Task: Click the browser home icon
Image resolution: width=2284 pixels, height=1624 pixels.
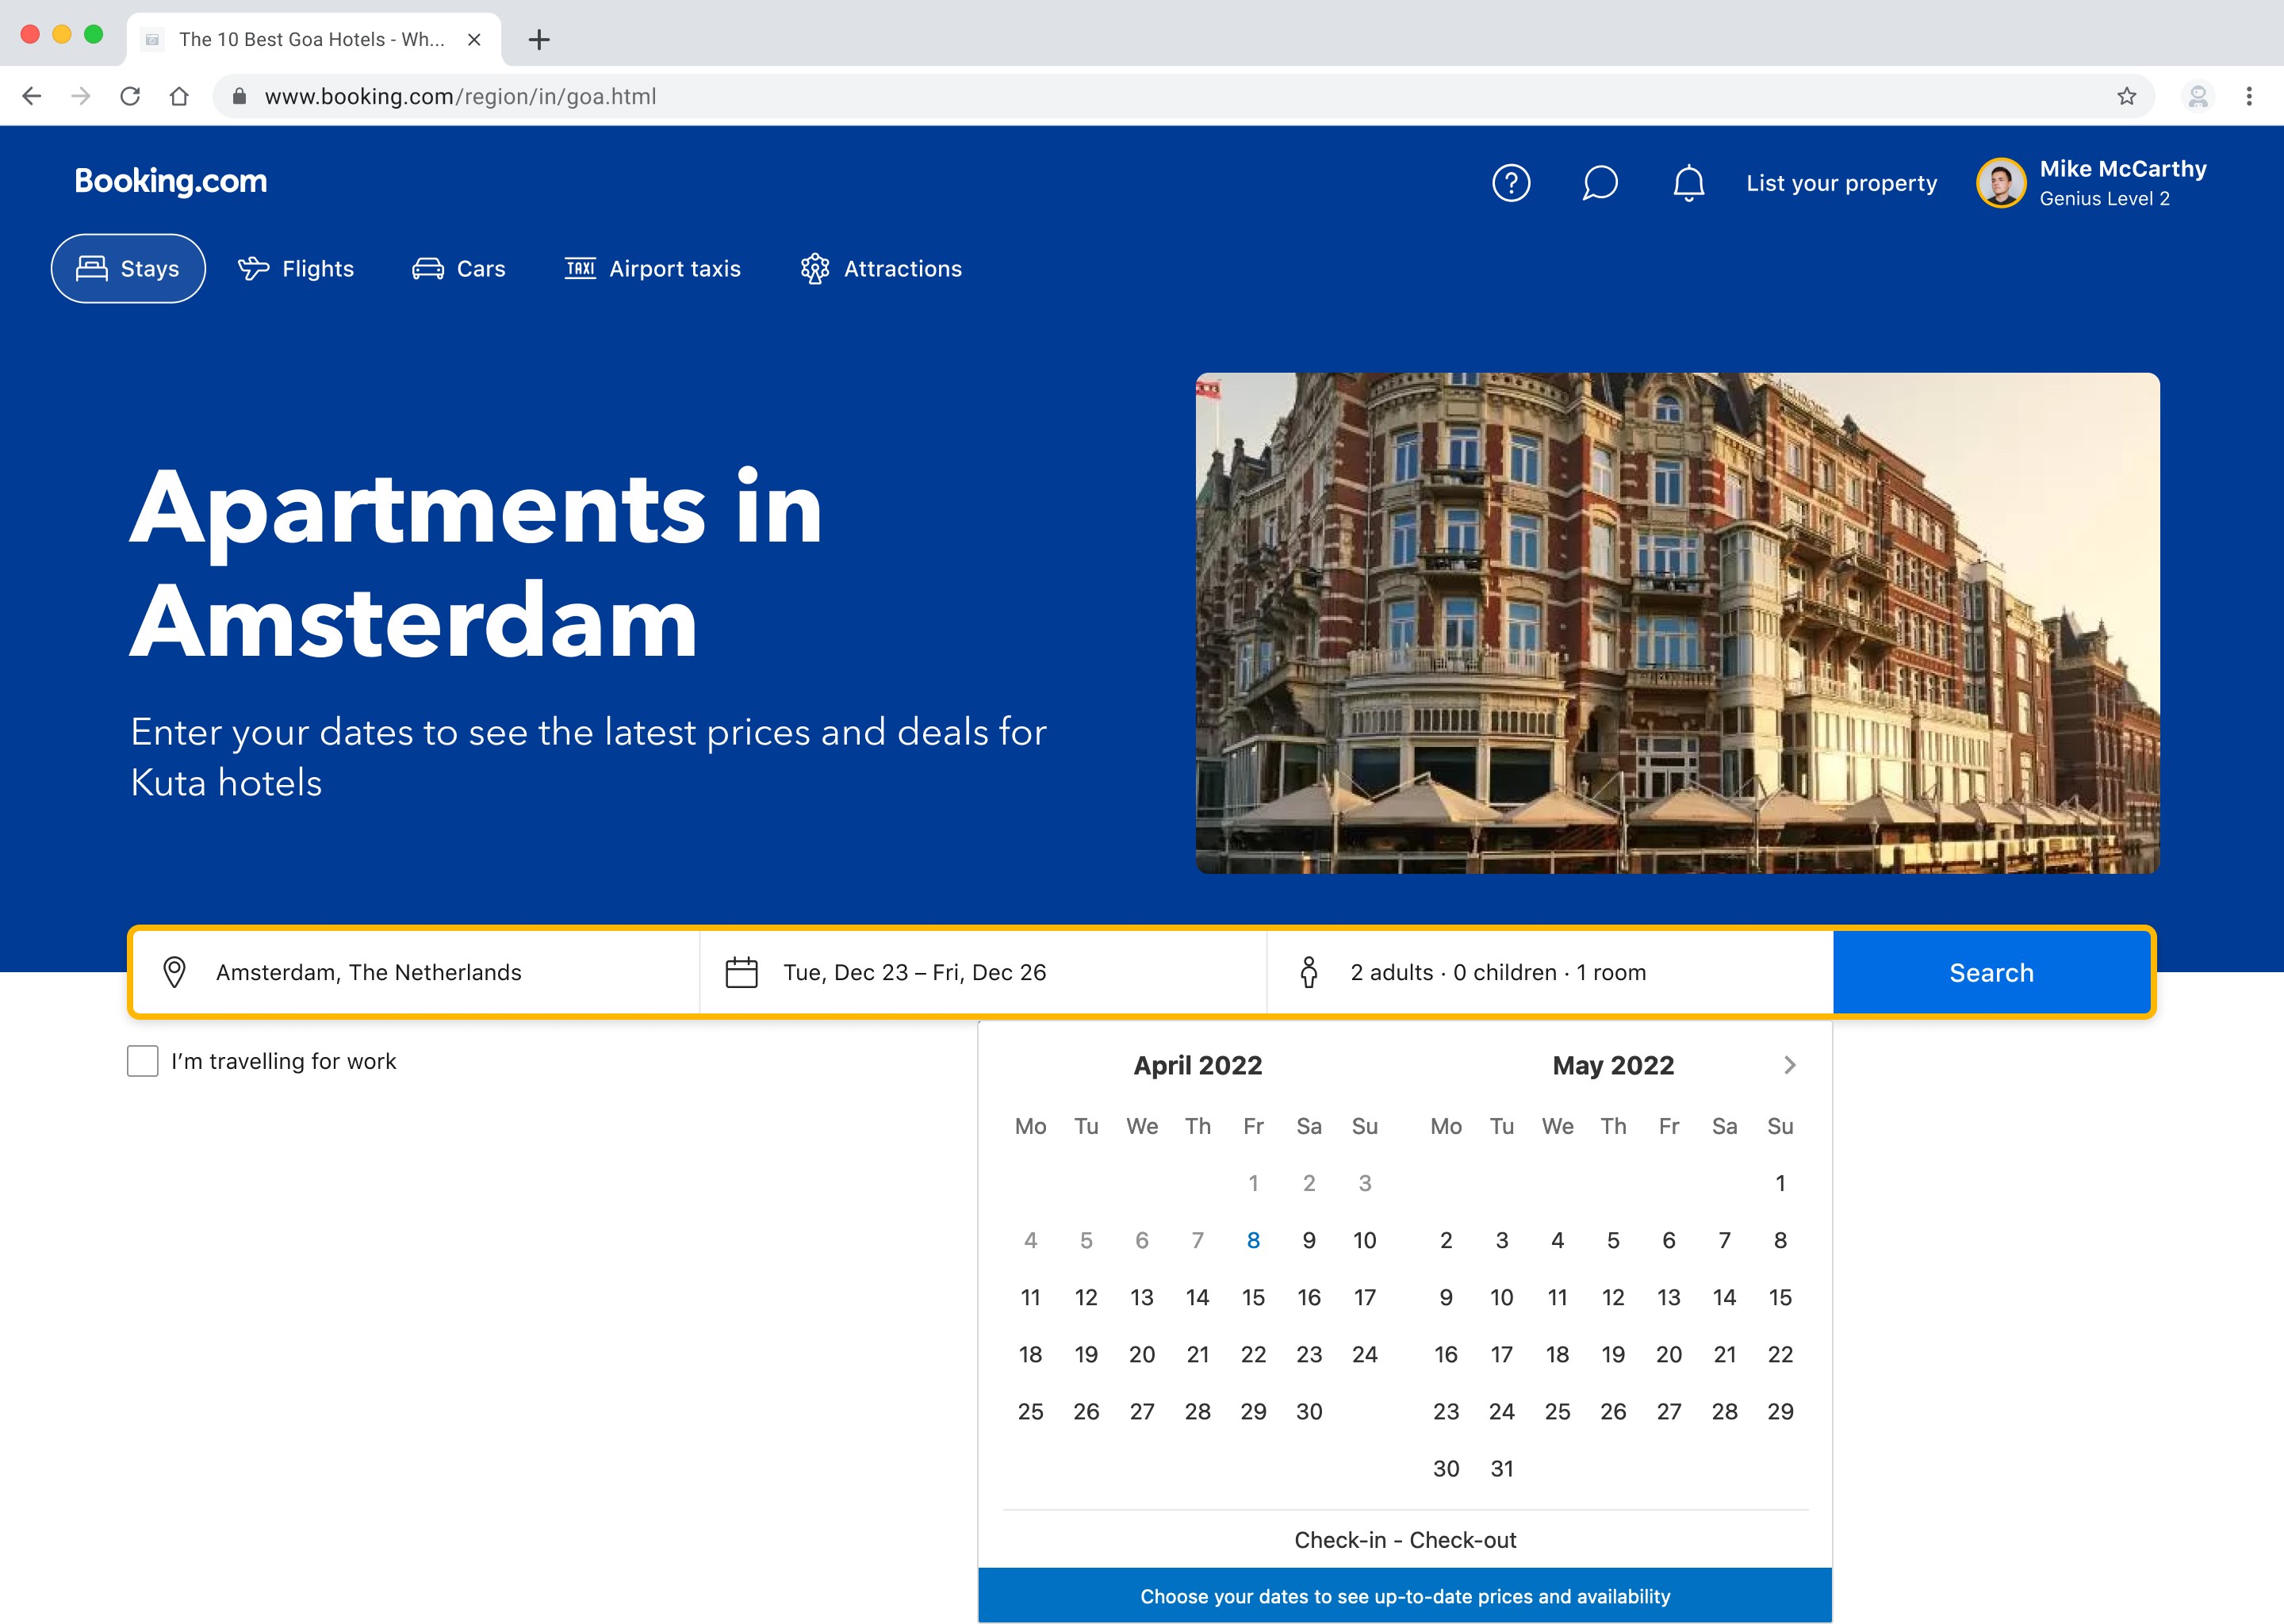Action: tap(179, 96)
